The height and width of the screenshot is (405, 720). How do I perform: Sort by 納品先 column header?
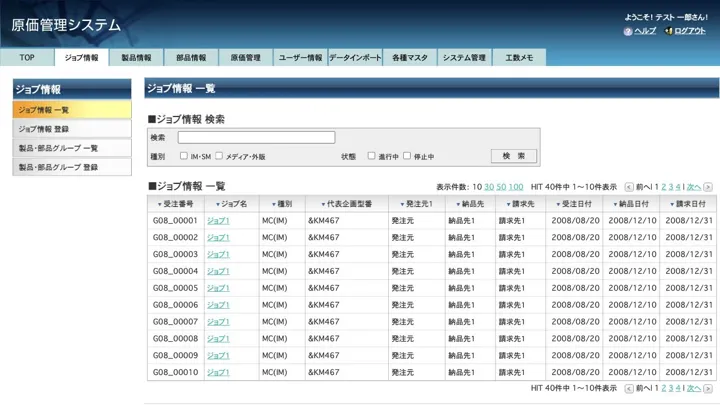pos(470,204)
